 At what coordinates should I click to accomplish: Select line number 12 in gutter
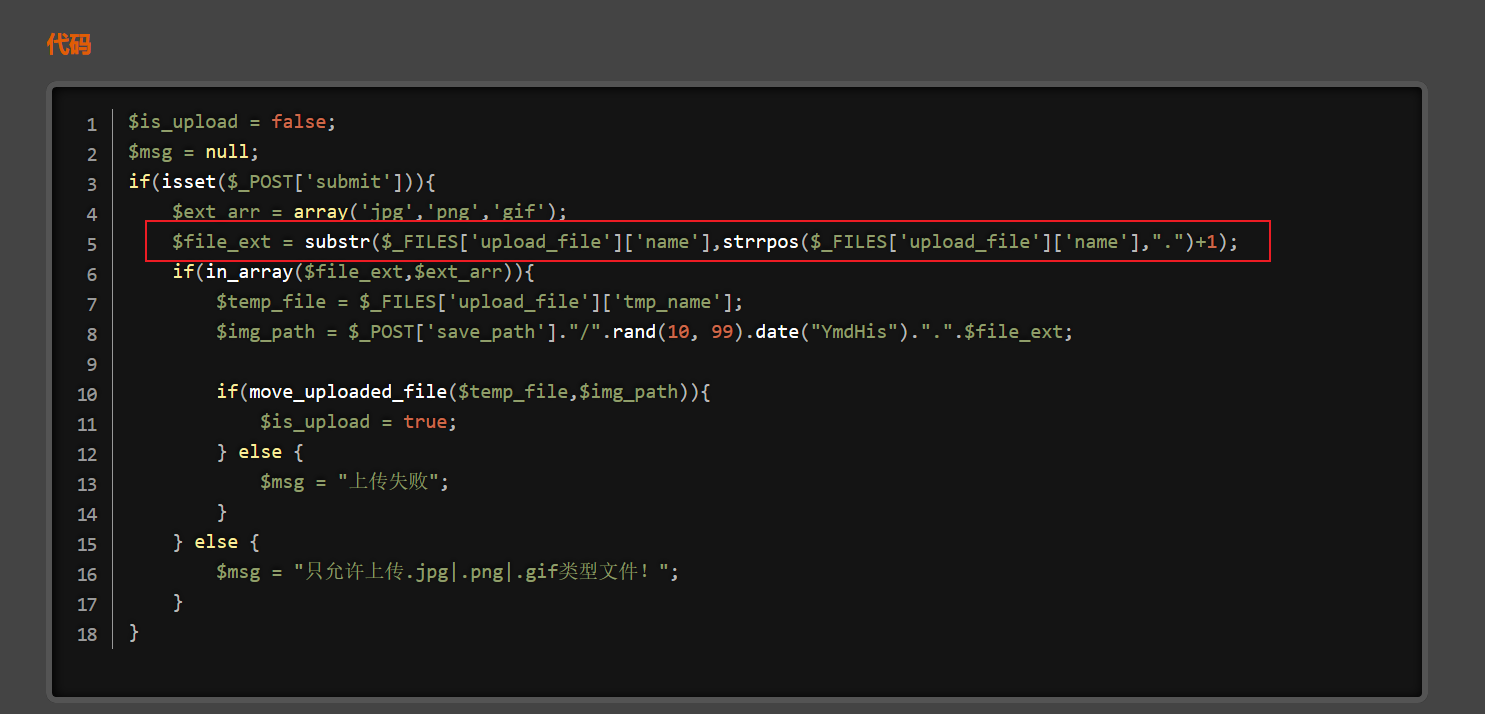coord(87,454)
